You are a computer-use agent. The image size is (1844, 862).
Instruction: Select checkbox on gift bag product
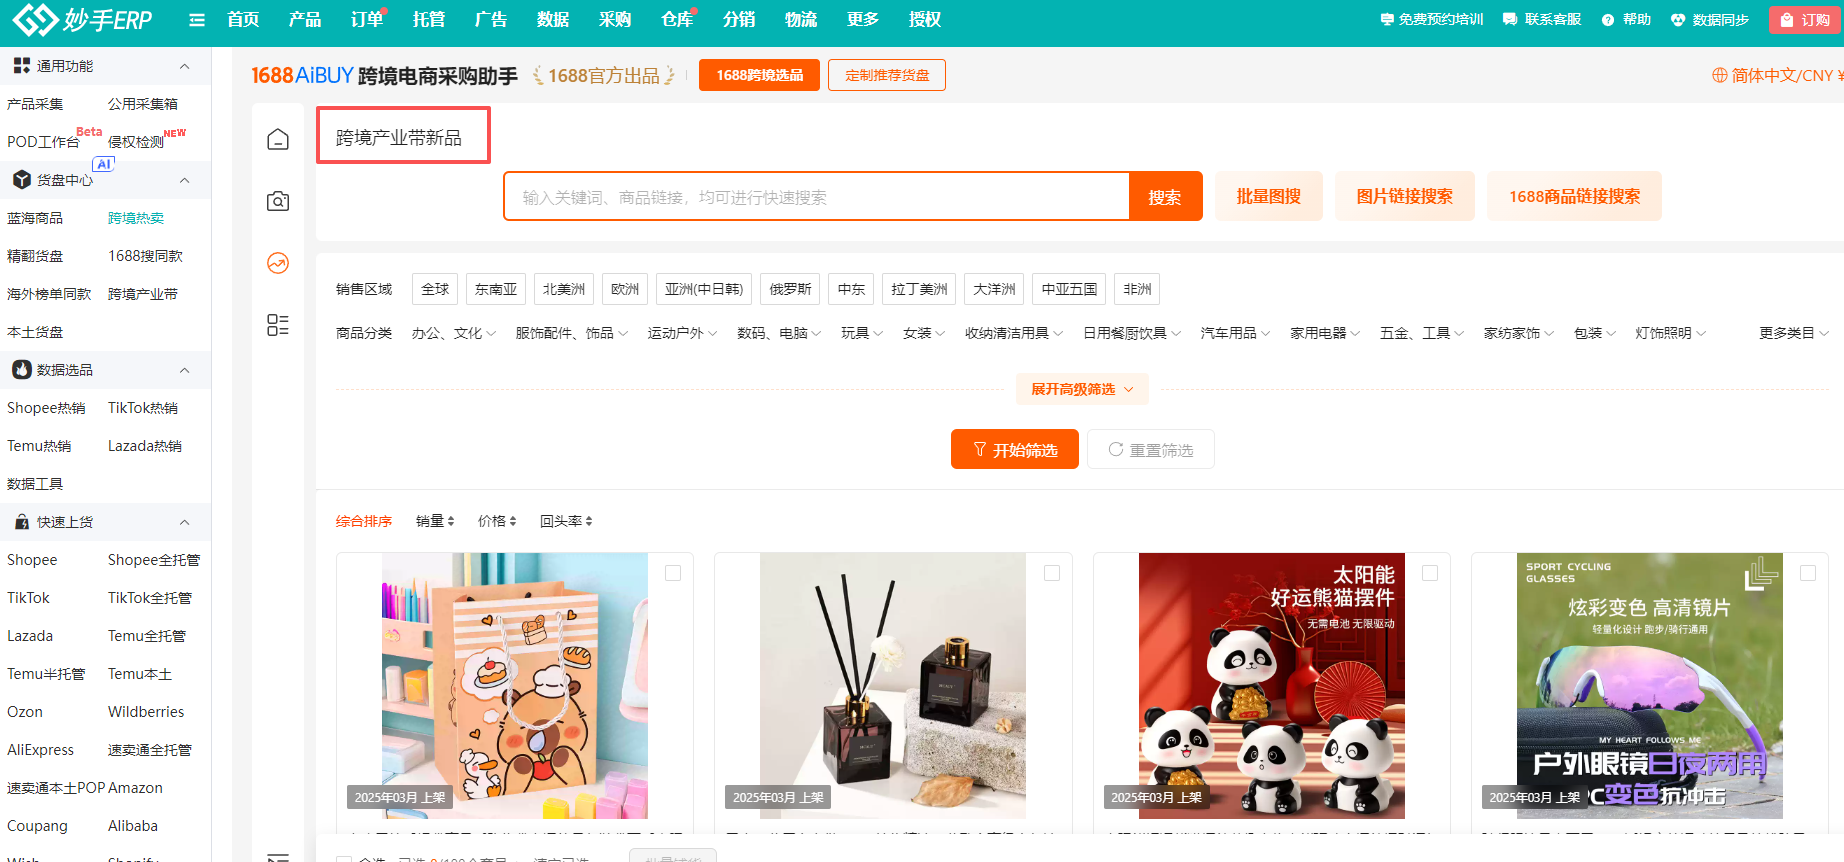pyautogui.click(x=673, y=573)
